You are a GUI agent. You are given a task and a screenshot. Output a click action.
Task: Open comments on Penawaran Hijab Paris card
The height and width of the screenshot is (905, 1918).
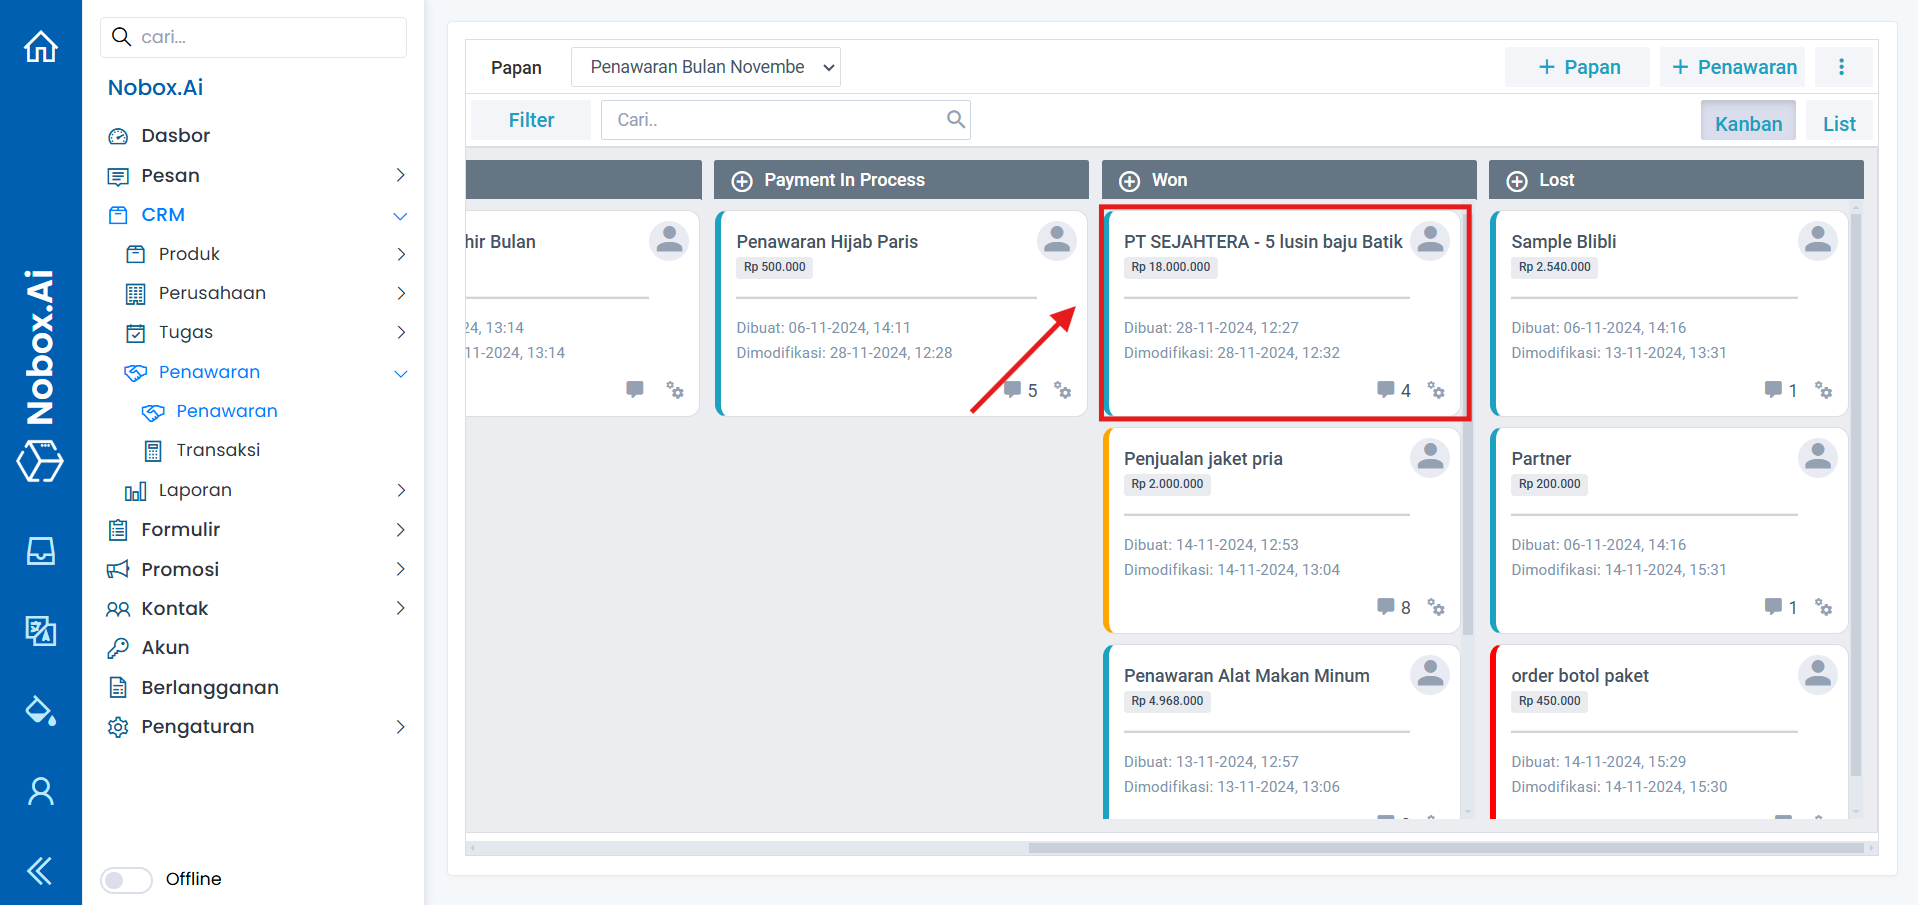1013,390
